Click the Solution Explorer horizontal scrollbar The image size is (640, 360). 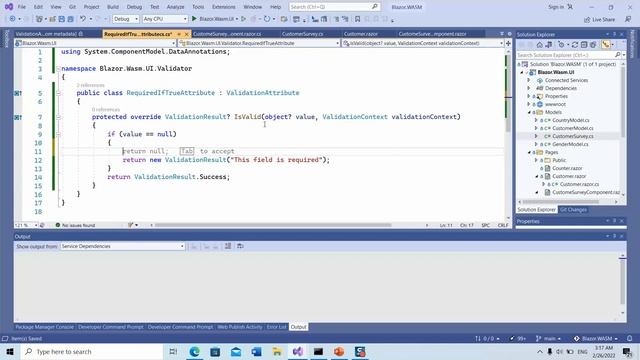click(560, 202)
